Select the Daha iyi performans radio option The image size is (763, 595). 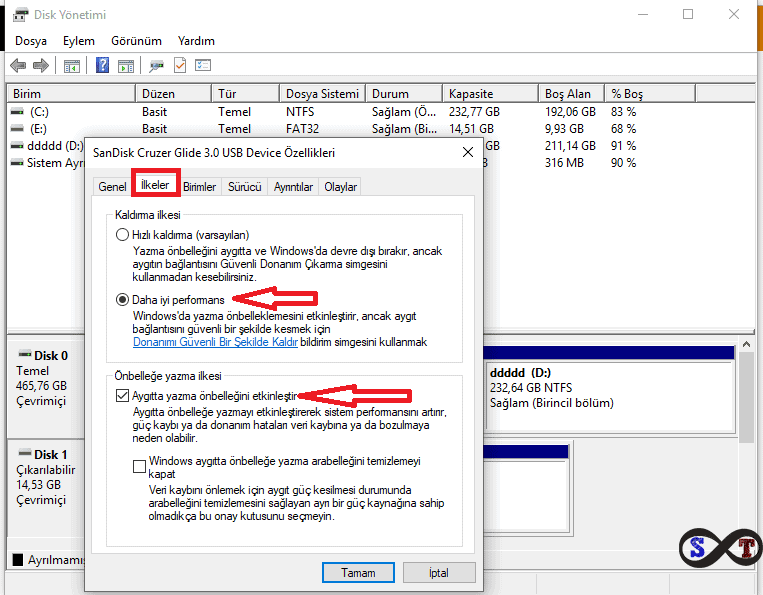pos(123,299)
